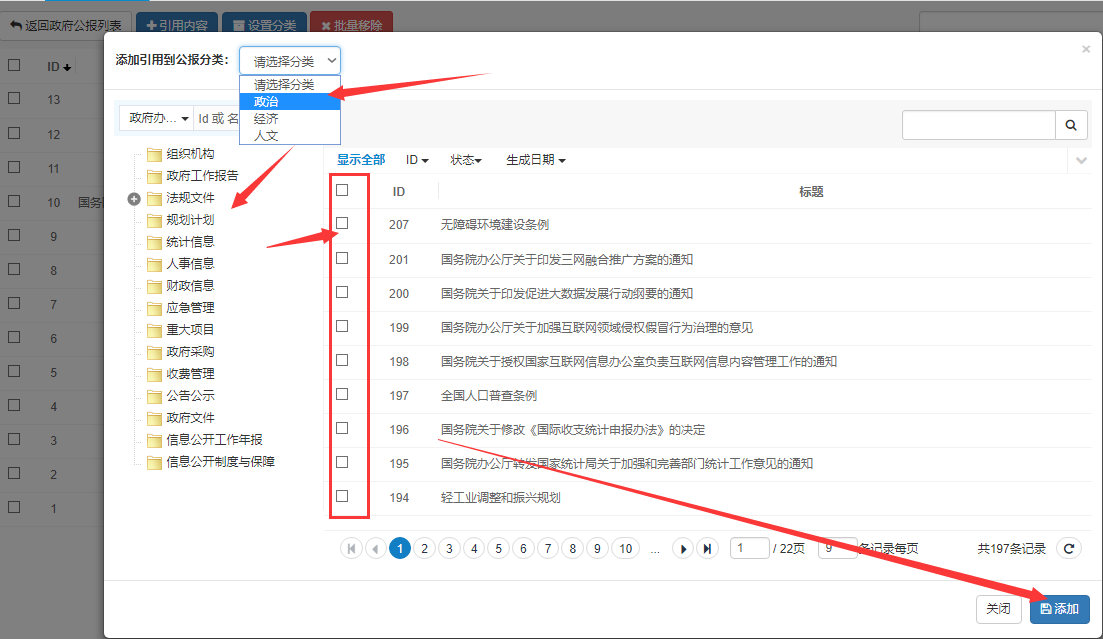Tick the checkbox for row ID 207
The height and width of the screenshot is (639, 1103).
point(342,223)
